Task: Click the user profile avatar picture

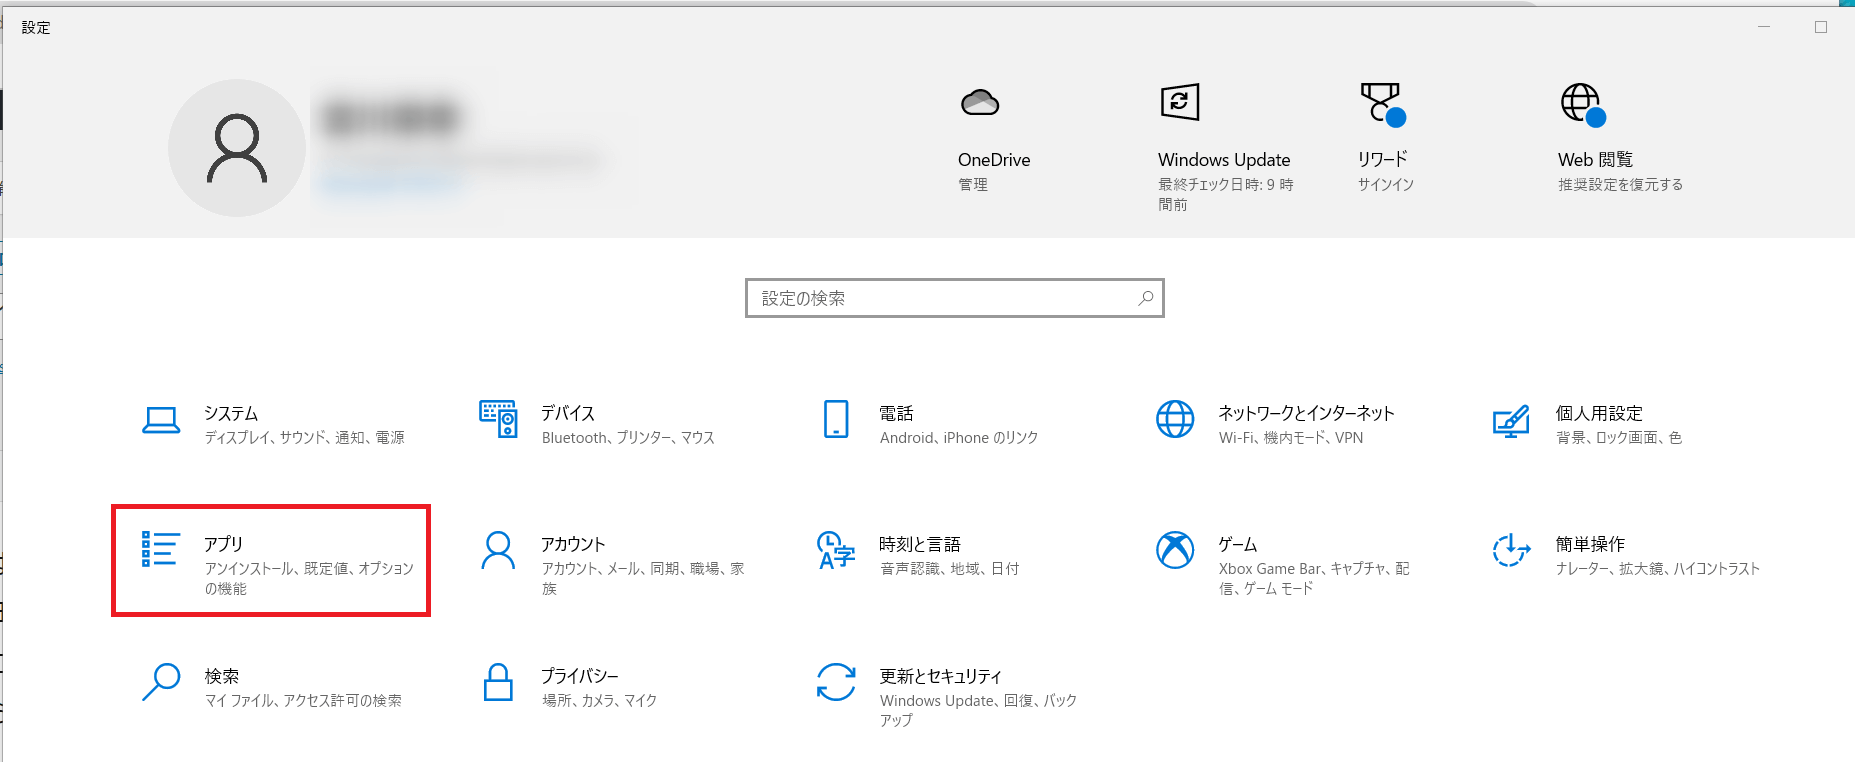Action: click(237, 148)
